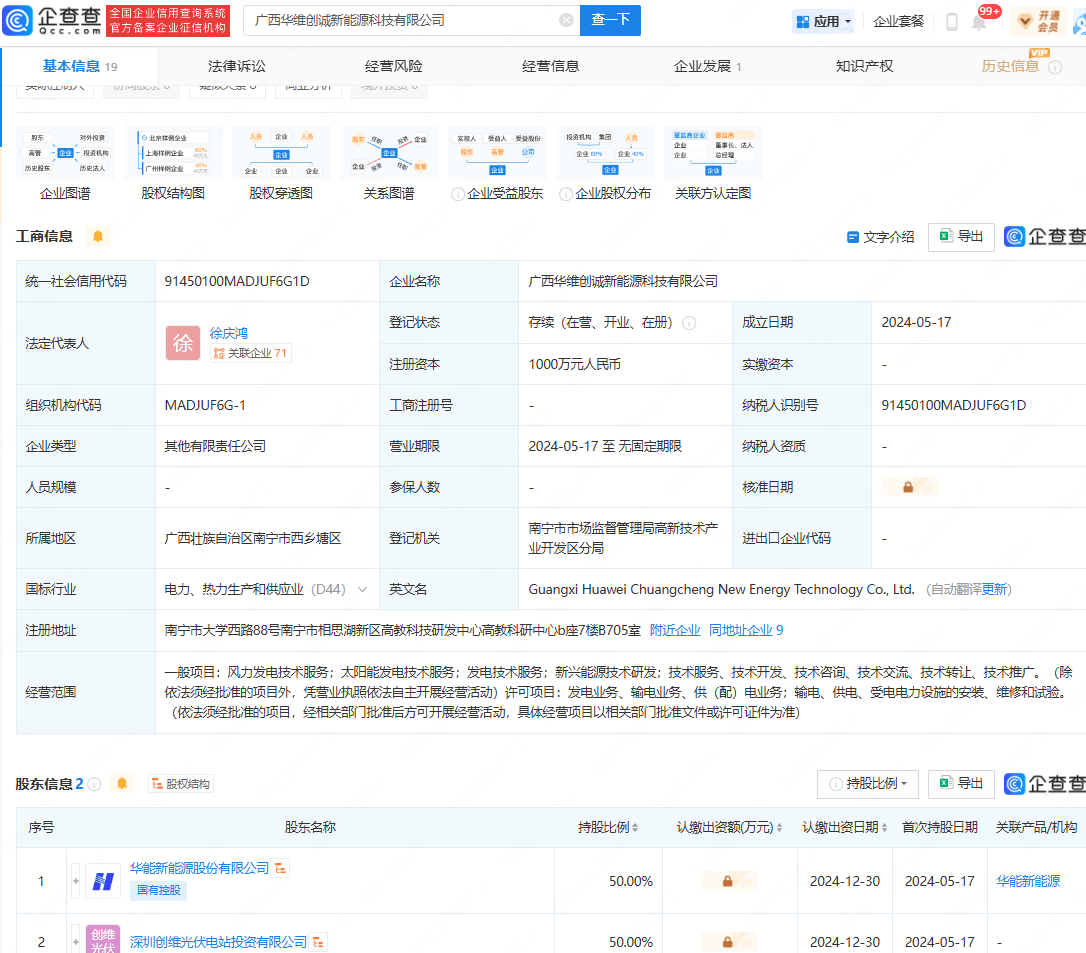The width and height of the screenshot is (1086, 953).
Task: Open the 知识产权 tab
Action: 864,66
